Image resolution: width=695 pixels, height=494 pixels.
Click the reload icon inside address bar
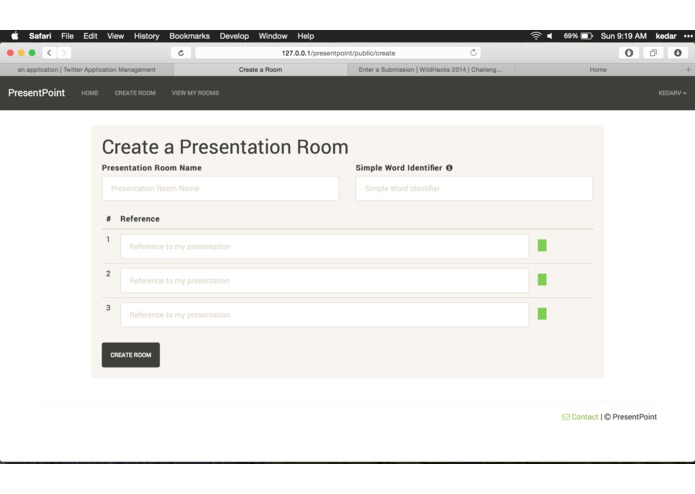click(x=473, y=53)
